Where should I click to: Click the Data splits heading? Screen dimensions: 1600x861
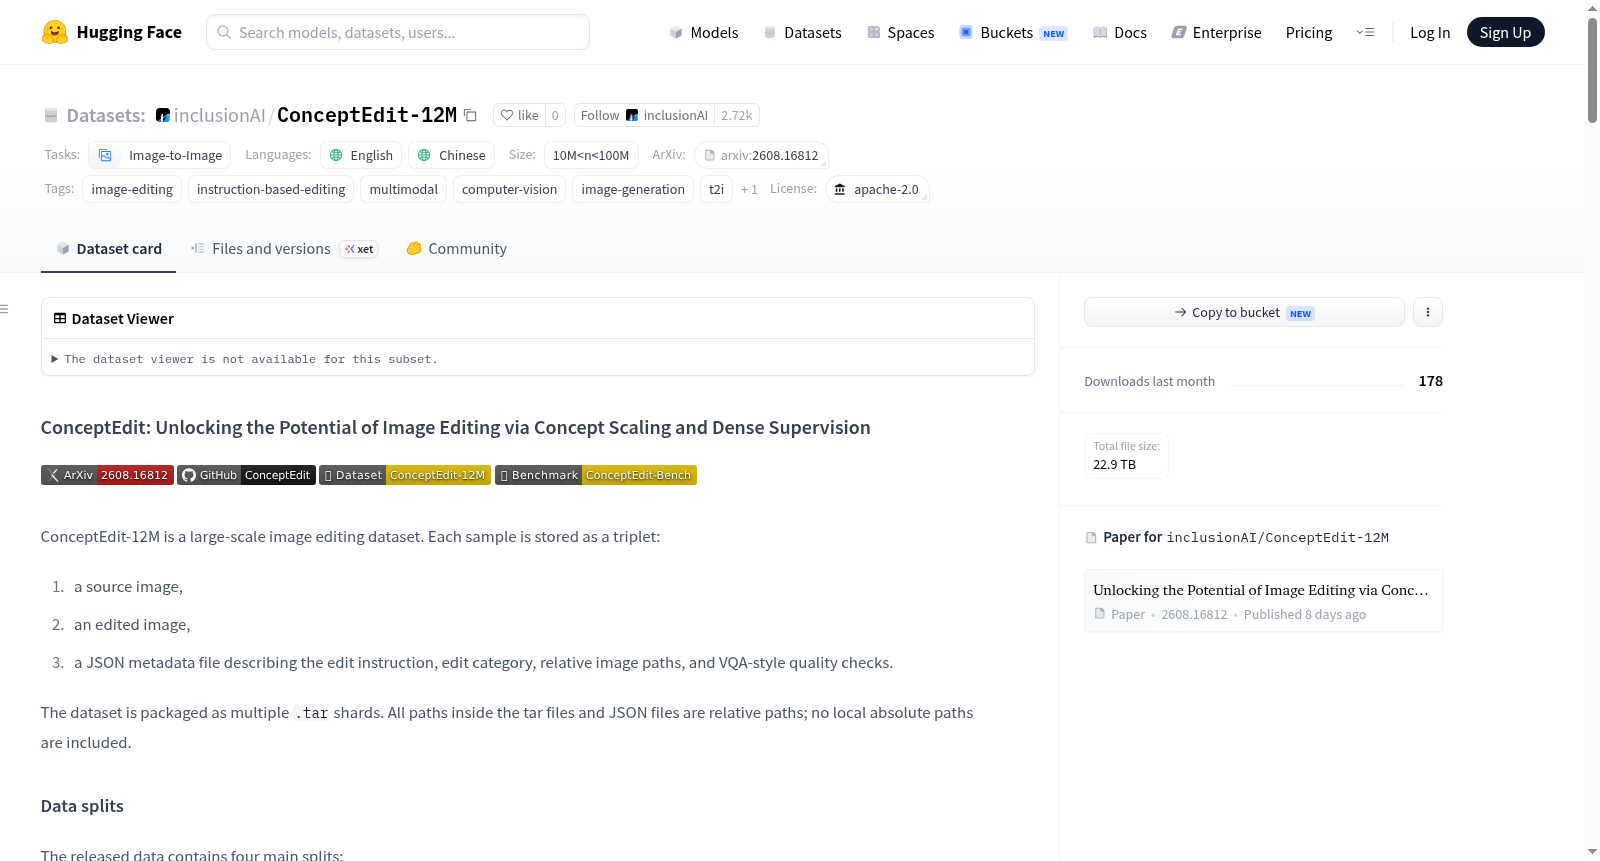click(x=82, y=806)
